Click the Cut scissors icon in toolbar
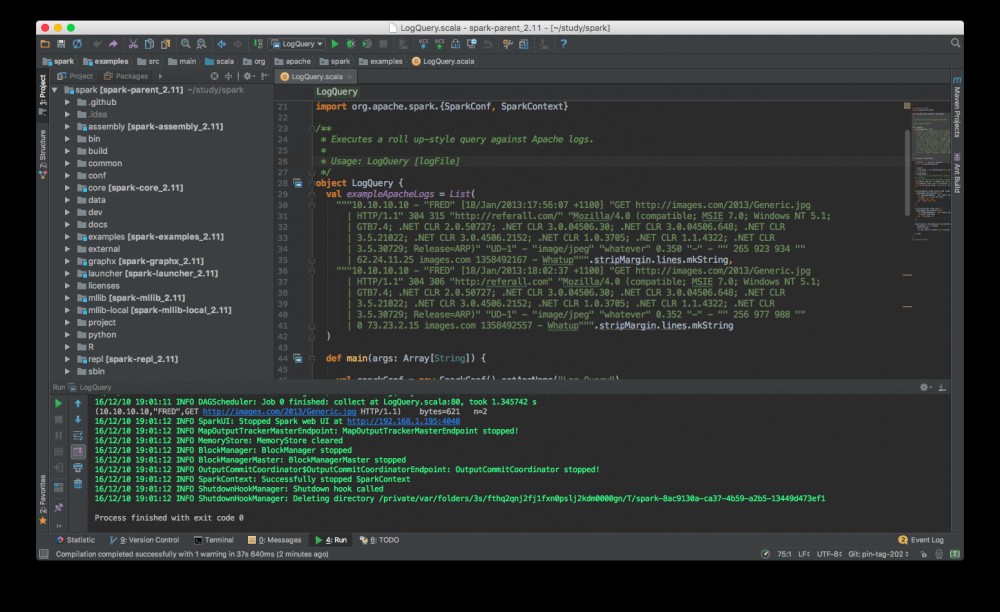The width and height of the screenshot is (1000, 612). point(134,44)
